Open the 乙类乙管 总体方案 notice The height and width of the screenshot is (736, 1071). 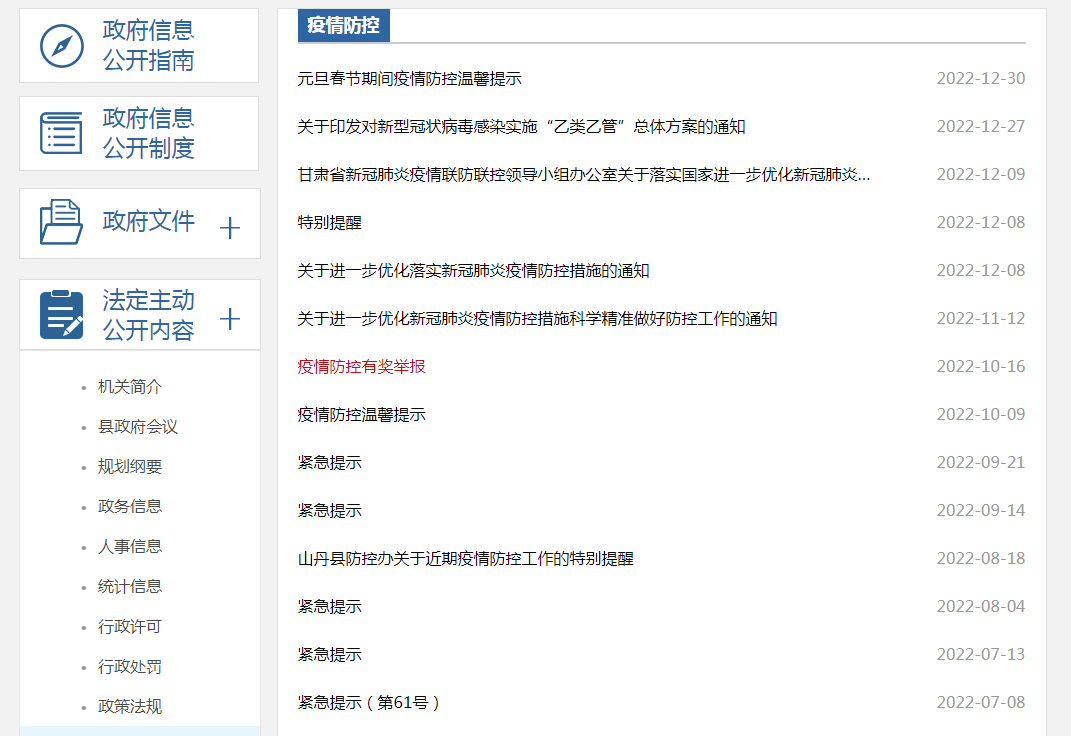521,126
